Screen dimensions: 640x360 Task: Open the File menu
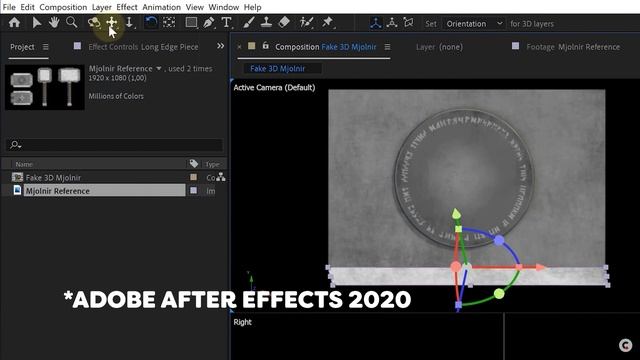pos(9,7)
